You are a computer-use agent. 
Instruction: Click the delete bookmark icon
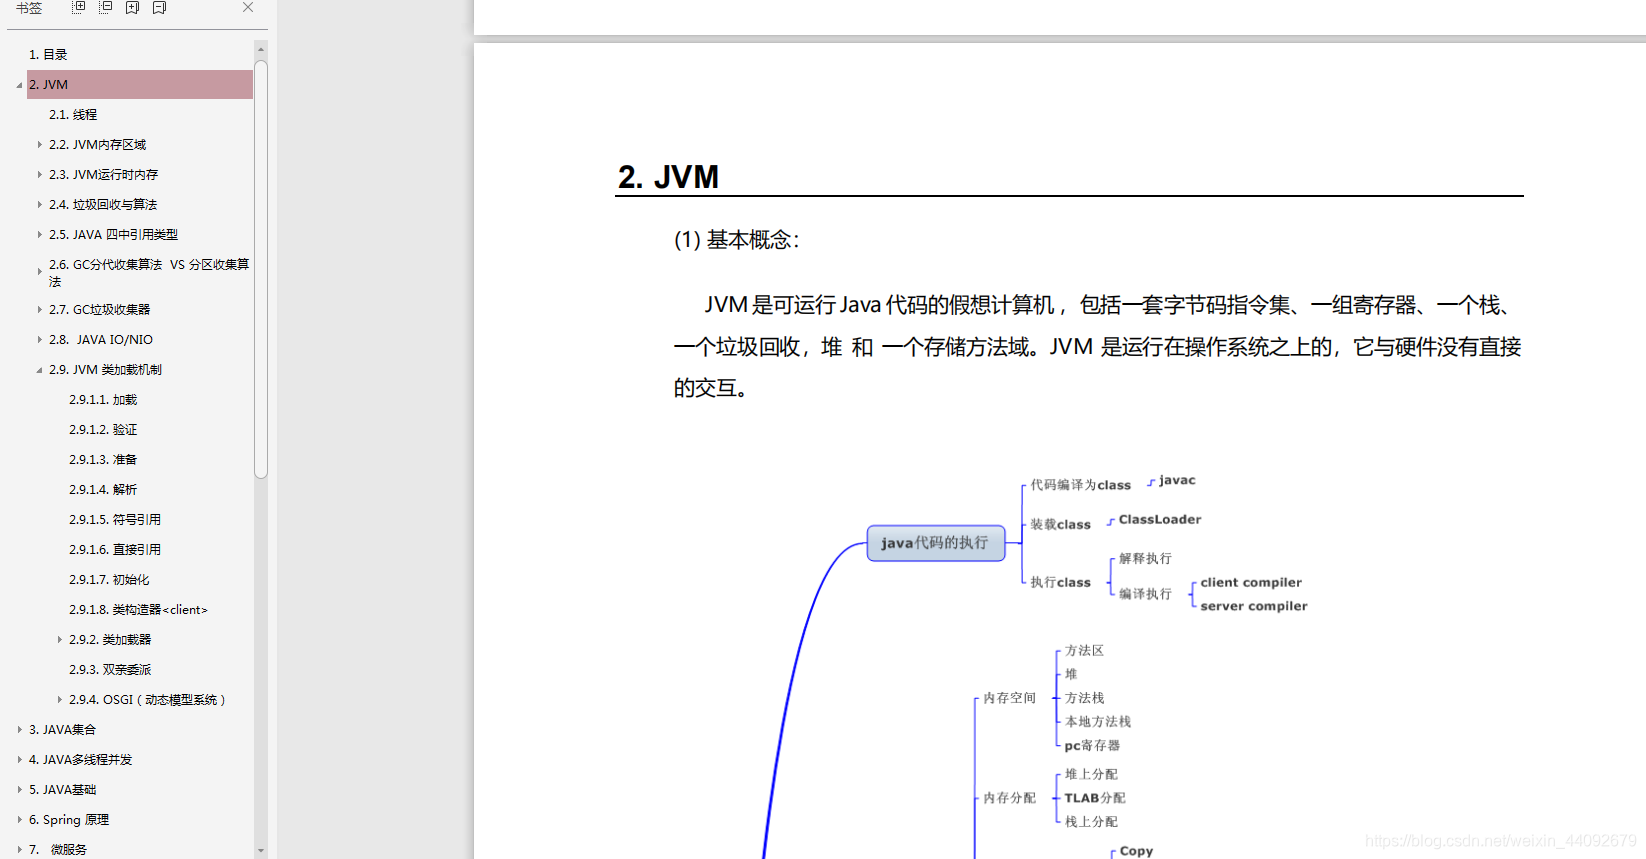tap(159, 7)
